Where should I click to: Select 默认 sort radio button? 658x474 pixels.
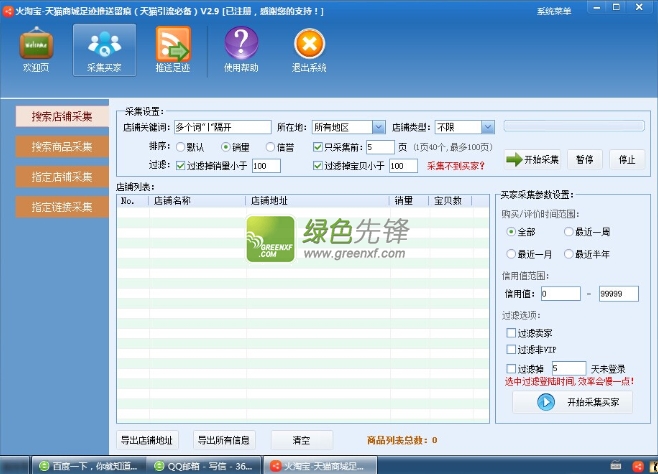pos(180,147)
